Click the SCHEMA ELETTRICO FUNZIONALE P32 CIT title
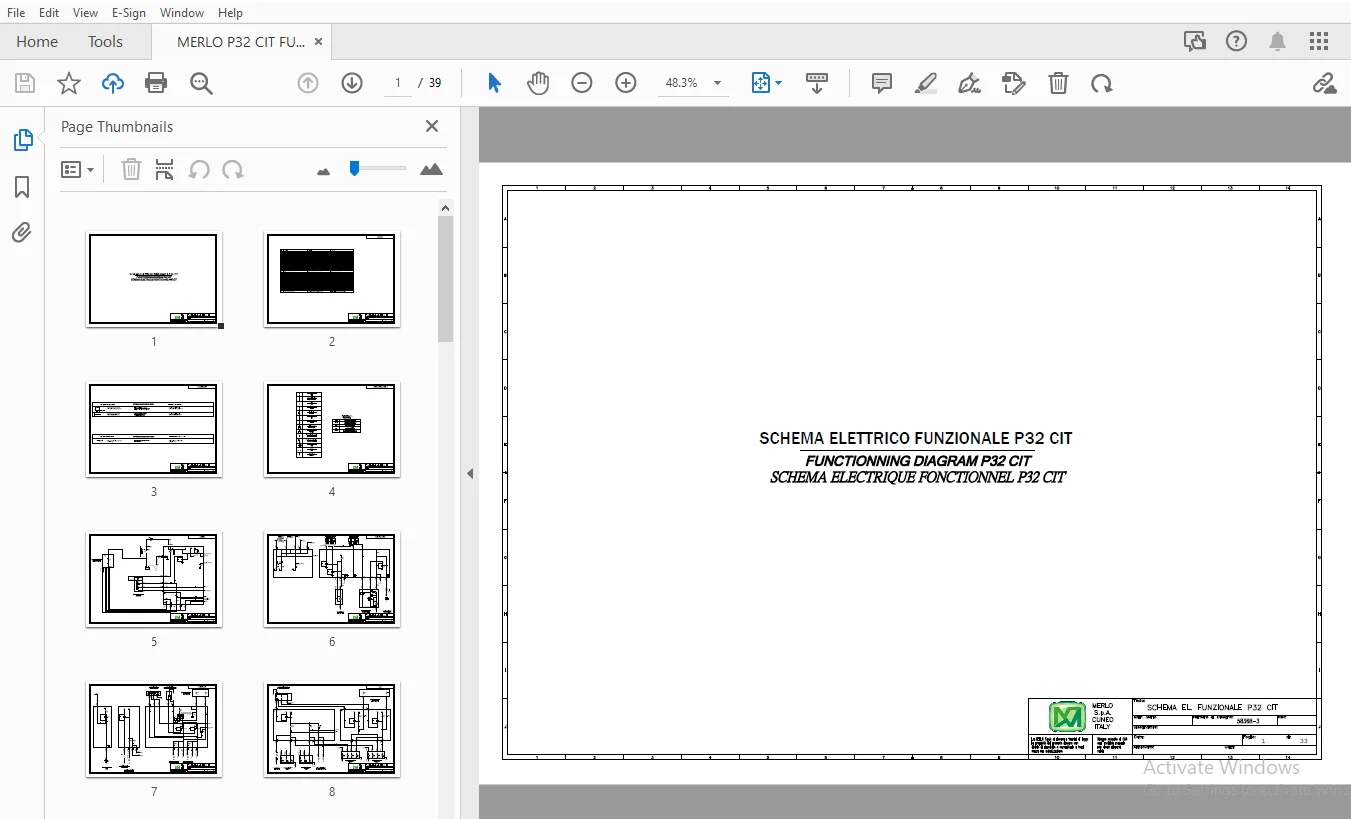Viewport: 1351px width, 819px height. pyautogui.click(x=916, y=439)
